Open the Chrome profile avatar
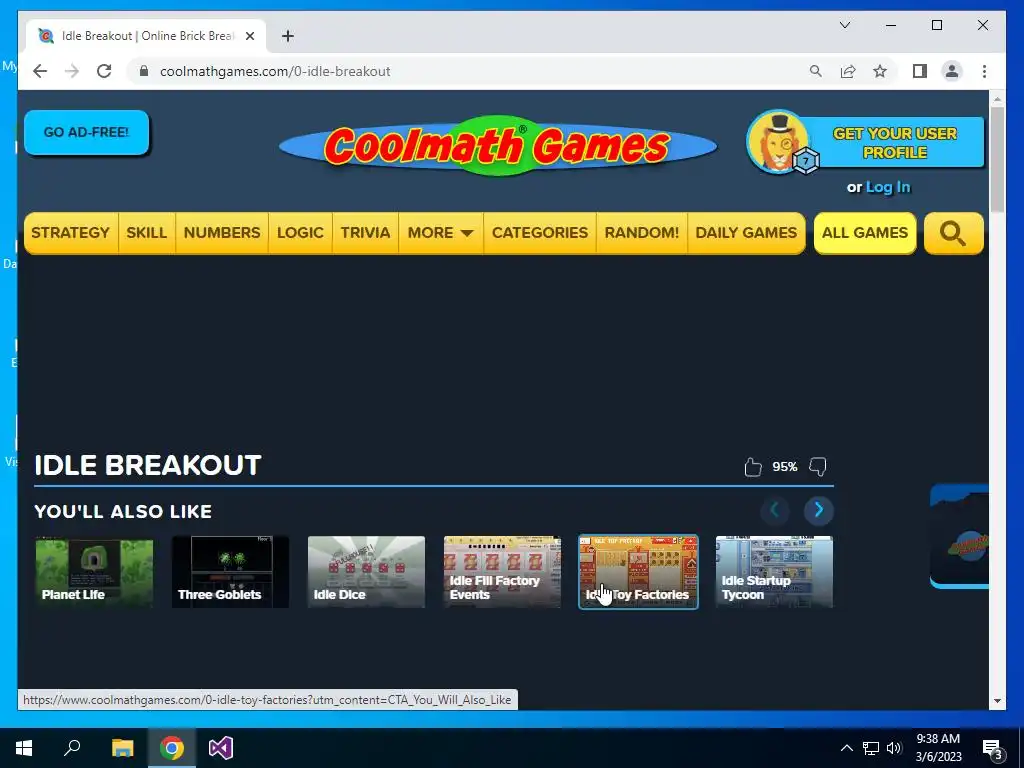Screen dimensions: 1024x768 tap(952, 71)
